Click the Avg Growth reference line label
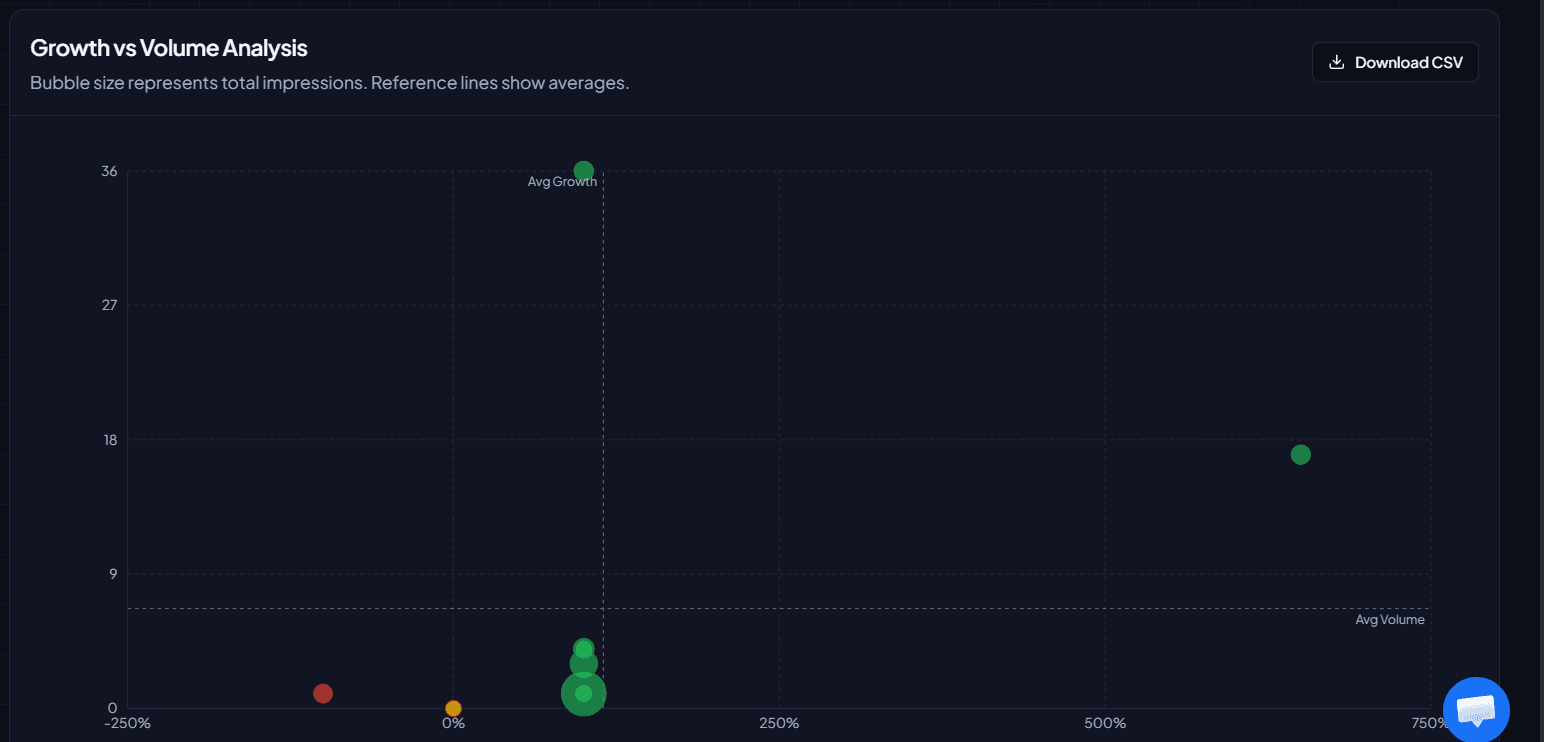Screen dimensions: 1544x742 tap(562, 181)
